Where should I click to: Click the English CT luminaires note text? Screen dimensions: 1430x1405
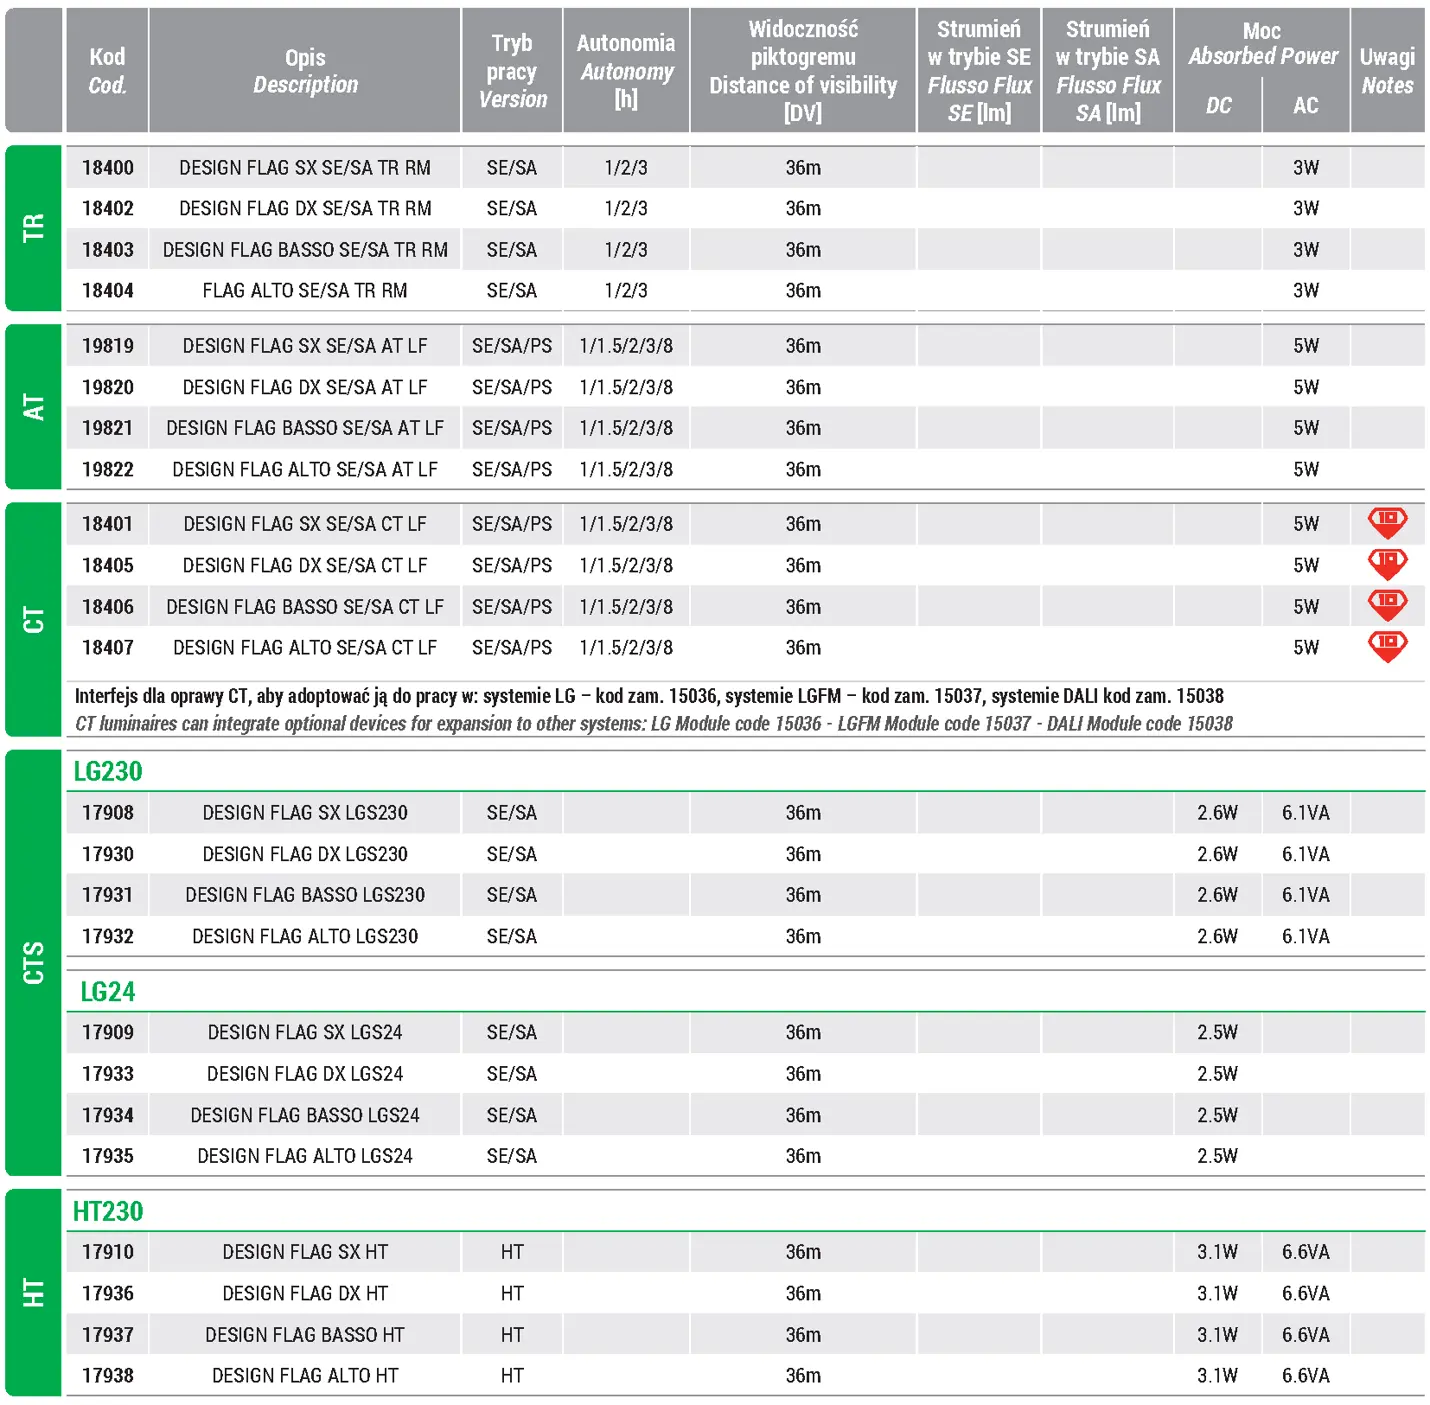(654, 723)
